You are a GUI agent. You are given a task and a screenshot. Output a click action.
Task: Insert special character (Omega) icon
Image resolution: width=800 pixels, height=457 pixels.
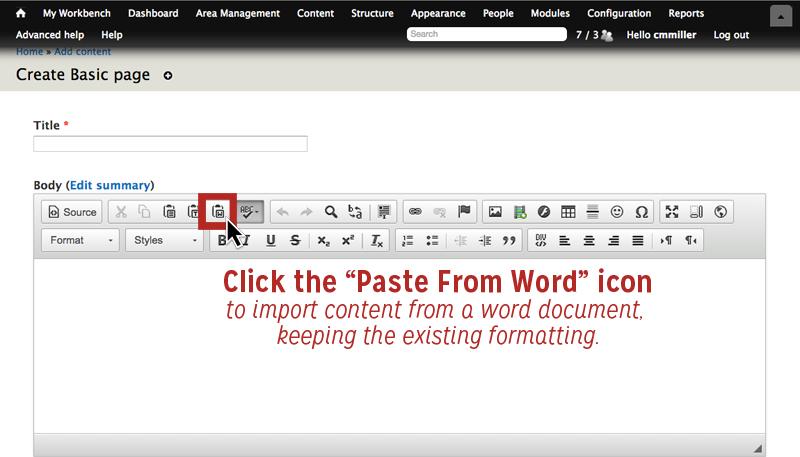click(642, 212)
